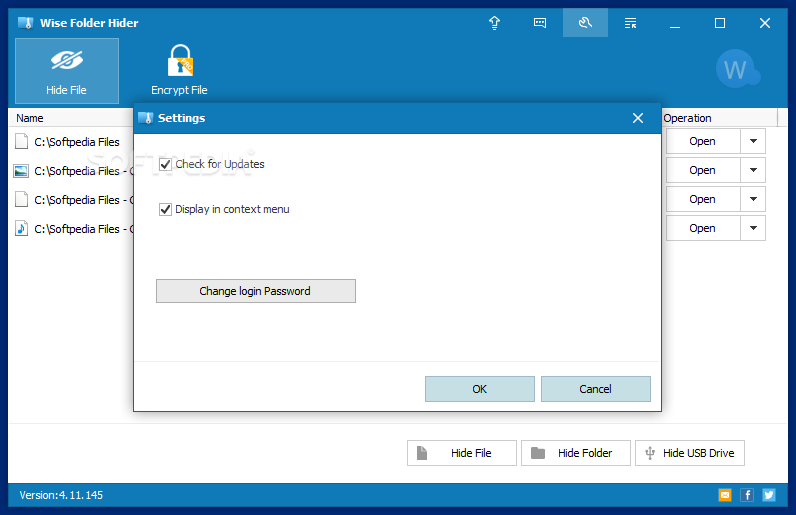This screenshot has height=515, width=796.
Task: Click Change login Password button
Action: pos(256,291)
